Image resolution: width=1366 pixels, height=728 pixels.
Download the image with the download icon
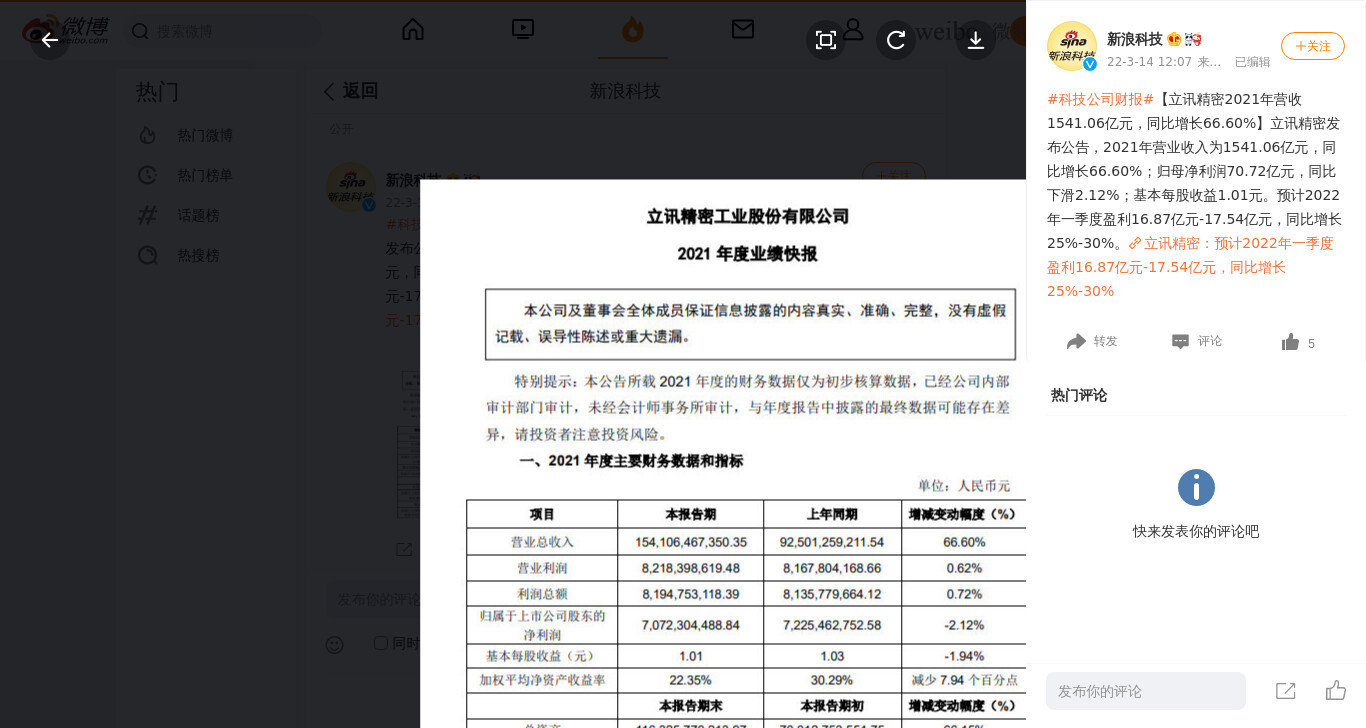click(x=976, y=40)
